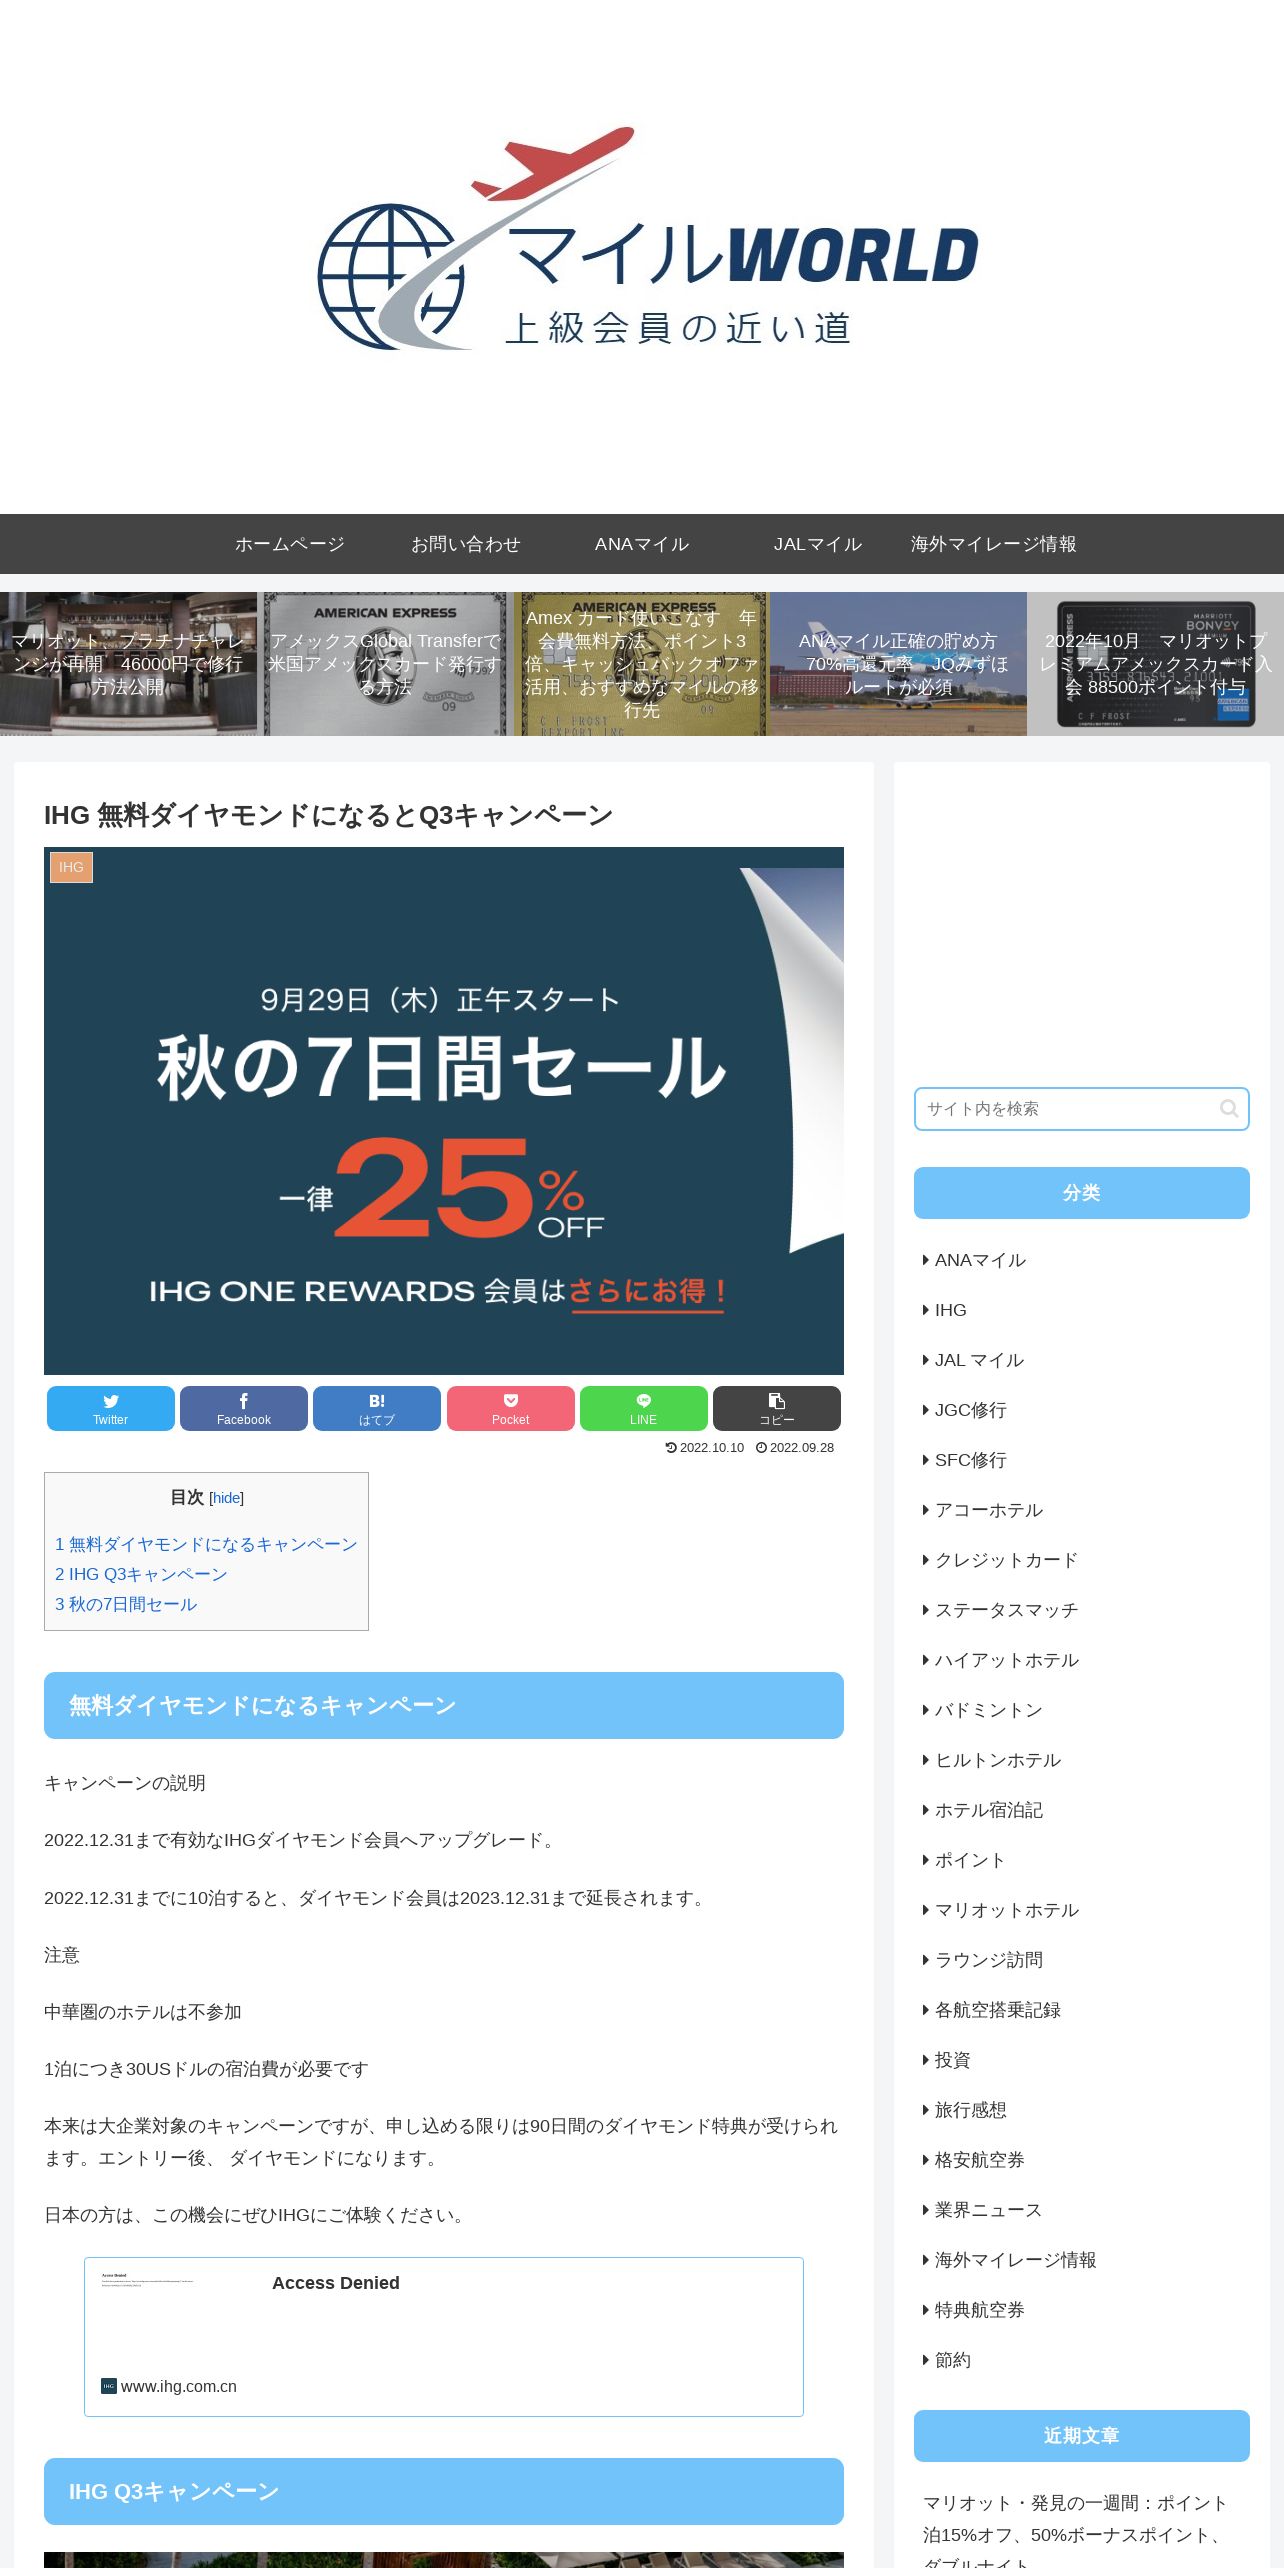Share the article via LINE
1284x2568 pixels.
point(643,1408)
